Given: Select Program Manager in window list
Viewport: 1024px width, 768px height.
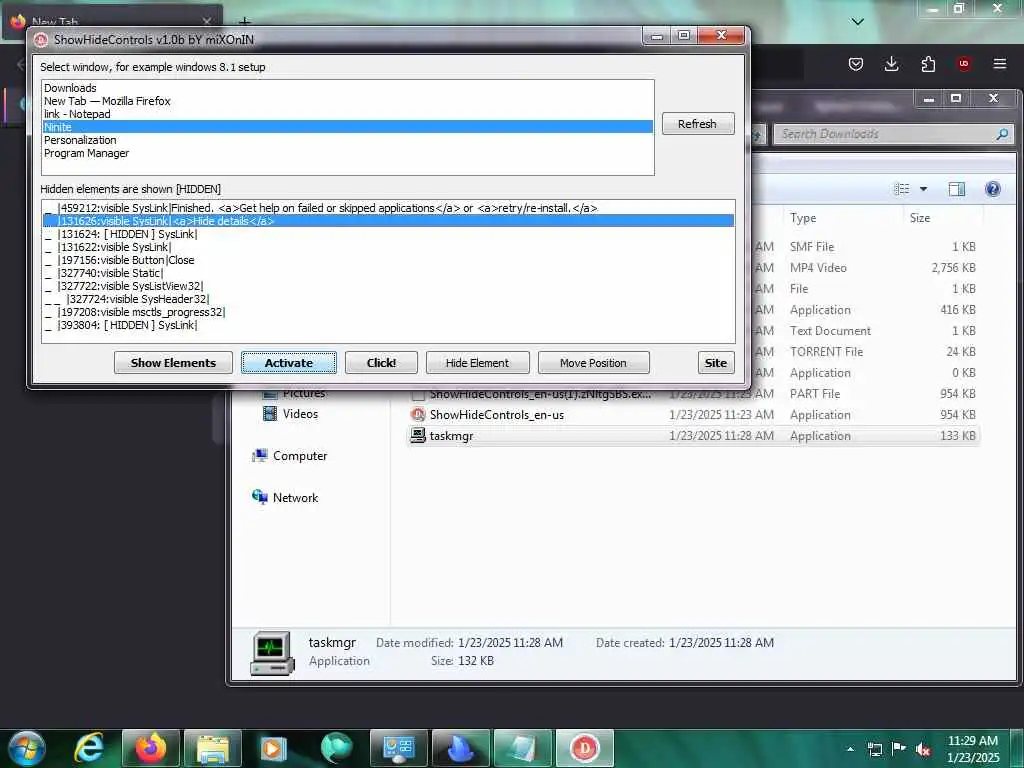Looking at the screenshot, I should 347,153.
